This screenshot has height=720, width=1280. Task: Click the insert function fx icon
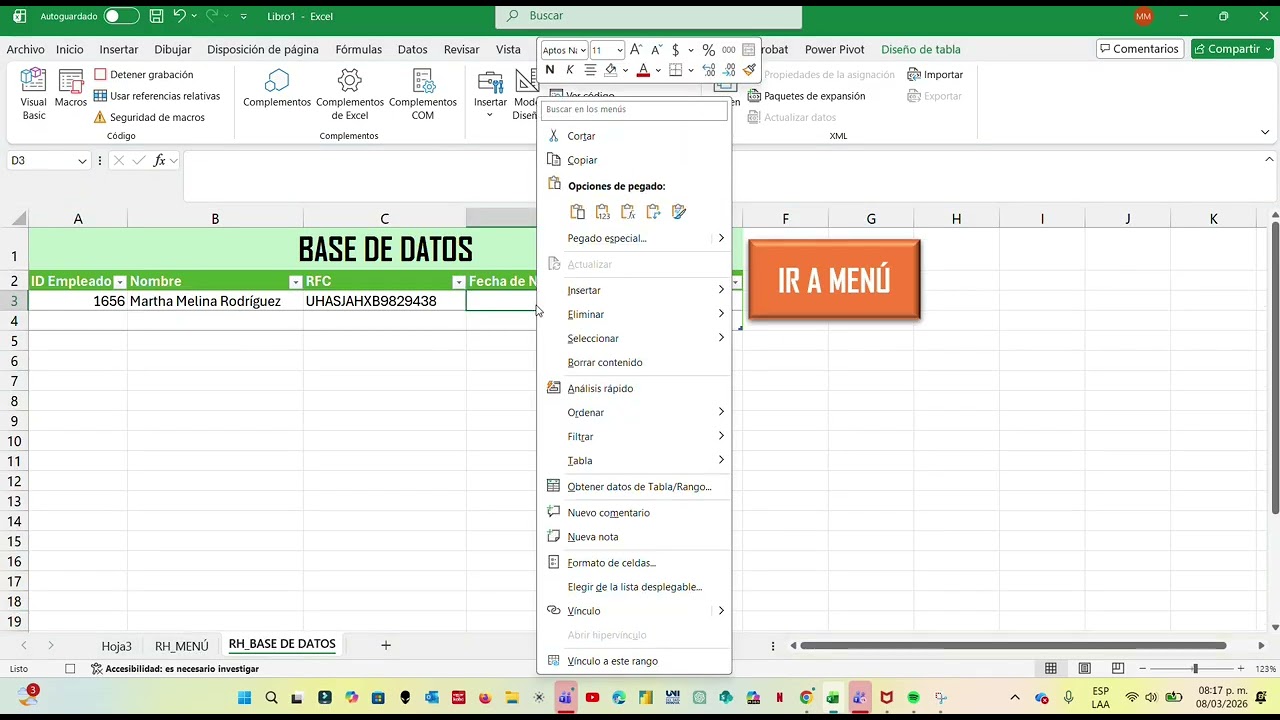tap(159, 160)
